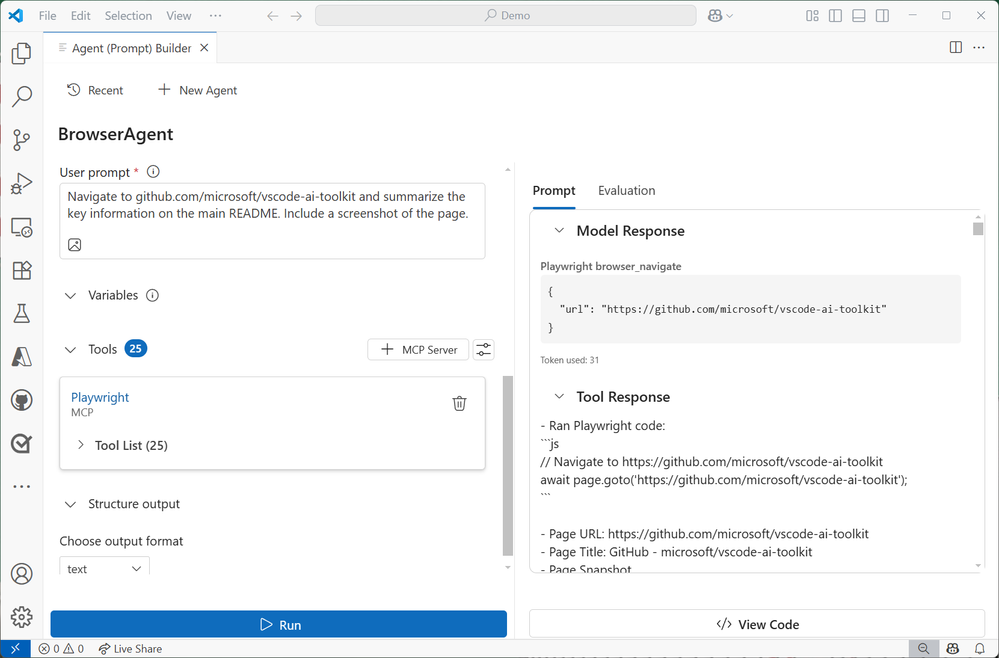
Task: Toggle the primary side bar
Action: [x=835, y=16]
